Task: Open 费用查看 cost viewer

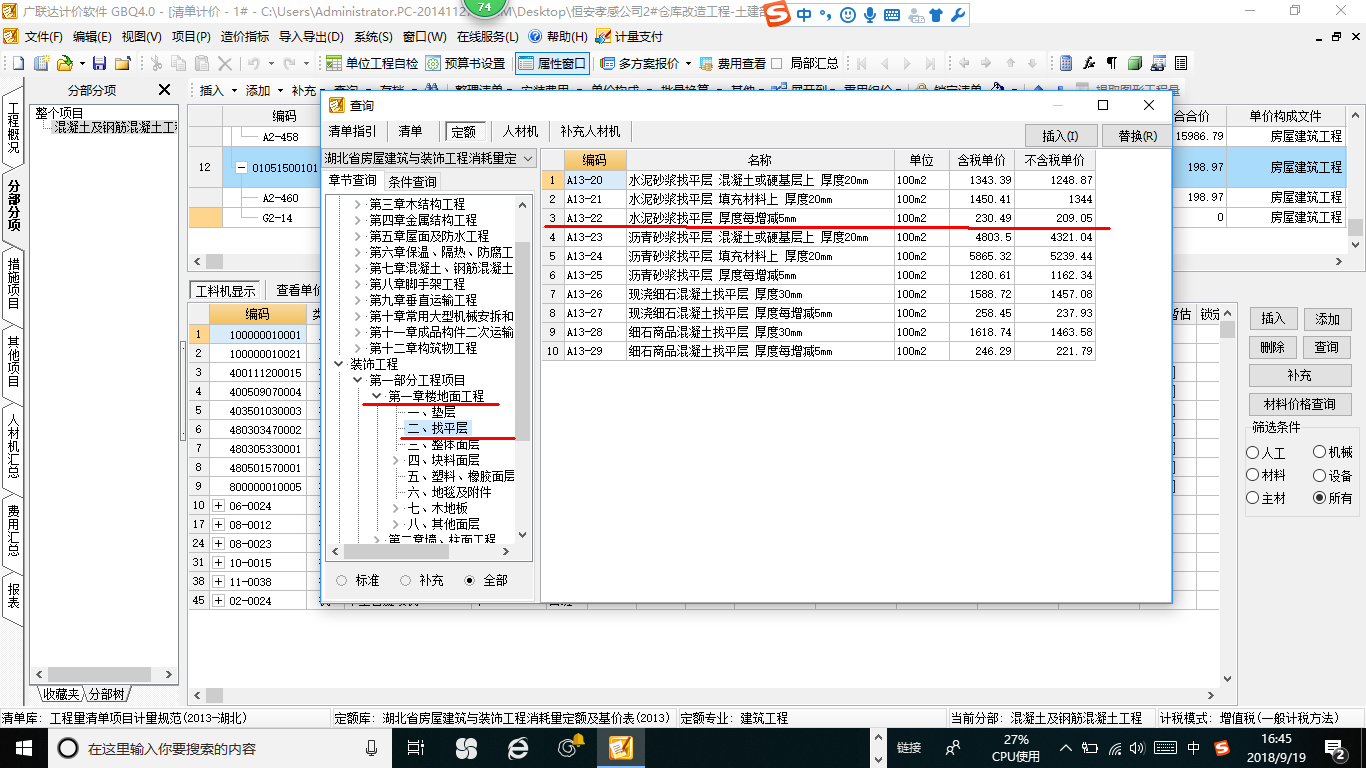Action: click(733, 63)
